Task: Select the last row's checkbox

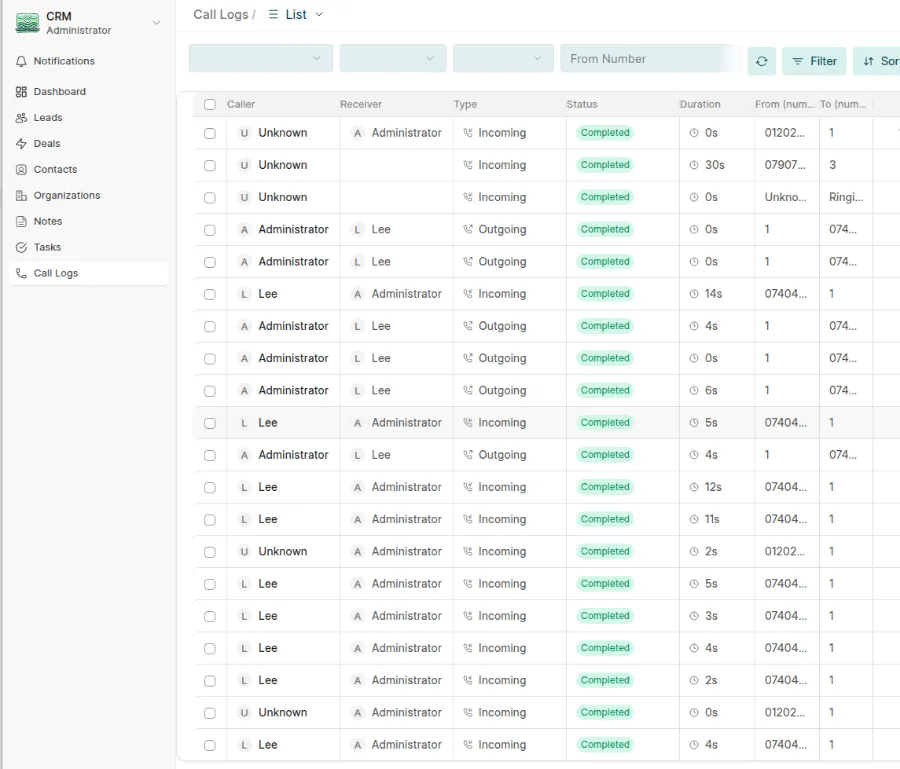Action: [x=210, y=745]
